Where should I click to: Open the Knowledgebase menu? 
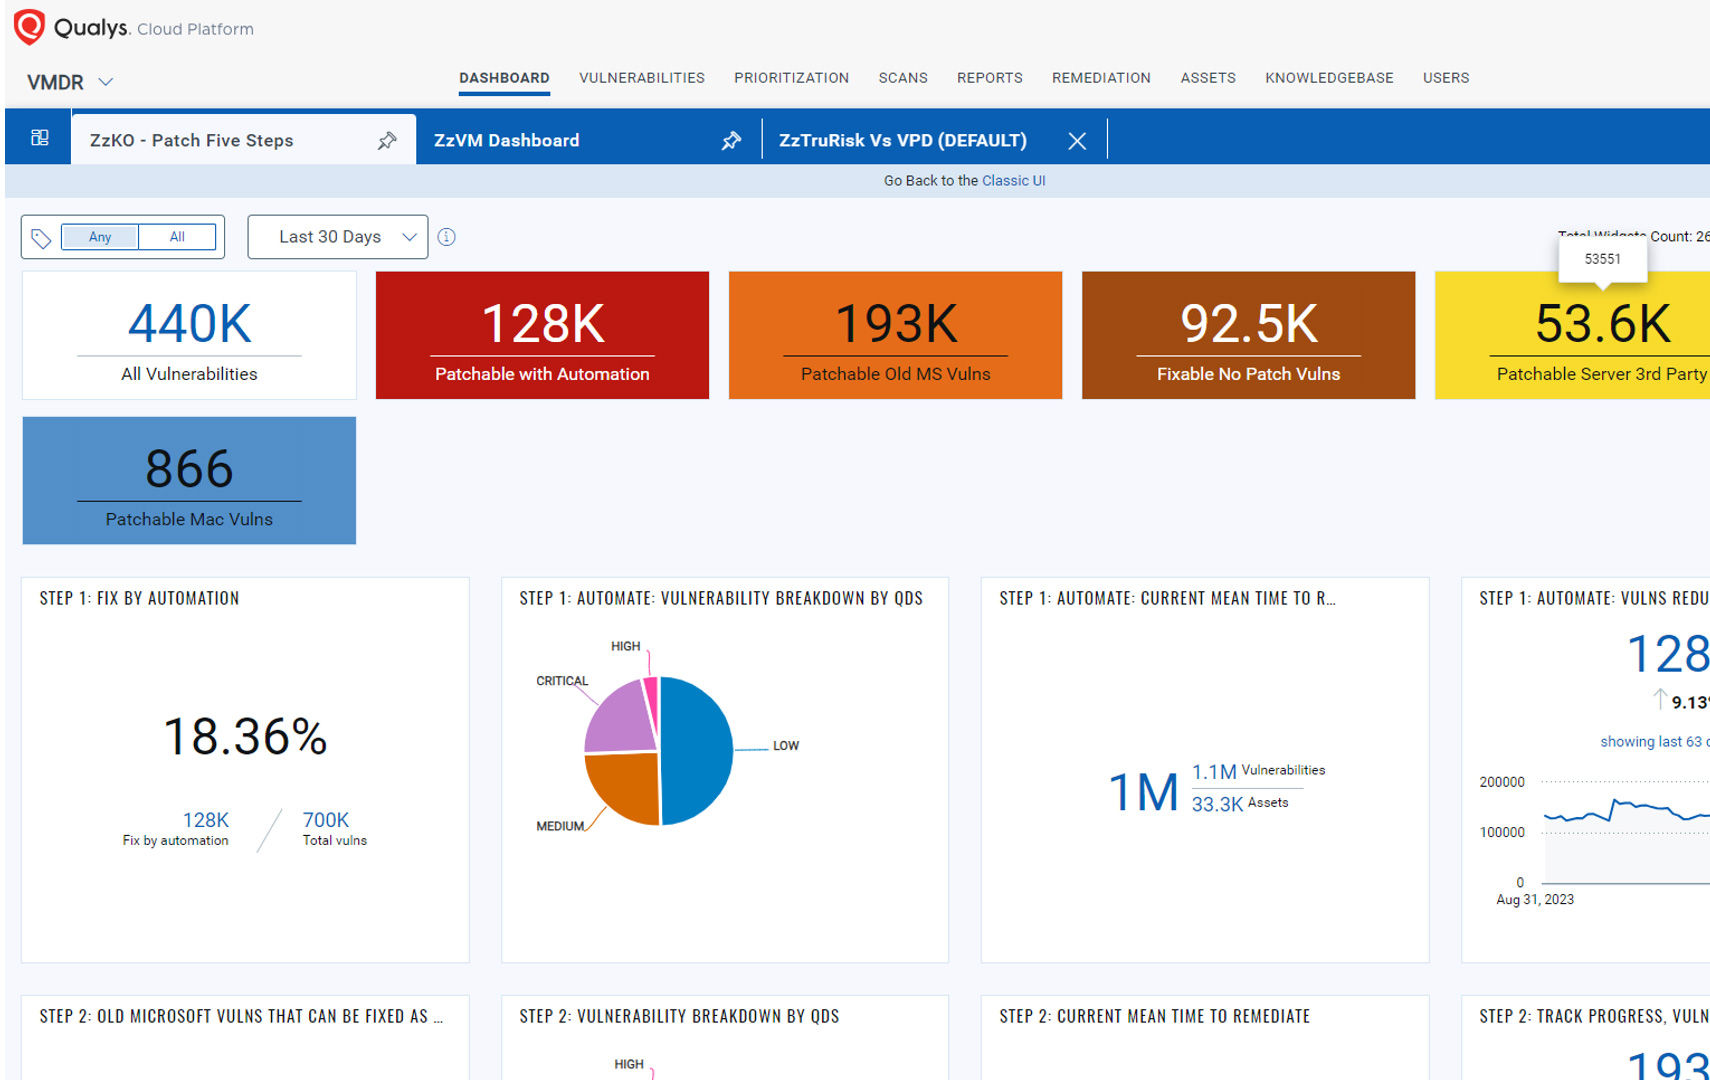pos(1328,78)
